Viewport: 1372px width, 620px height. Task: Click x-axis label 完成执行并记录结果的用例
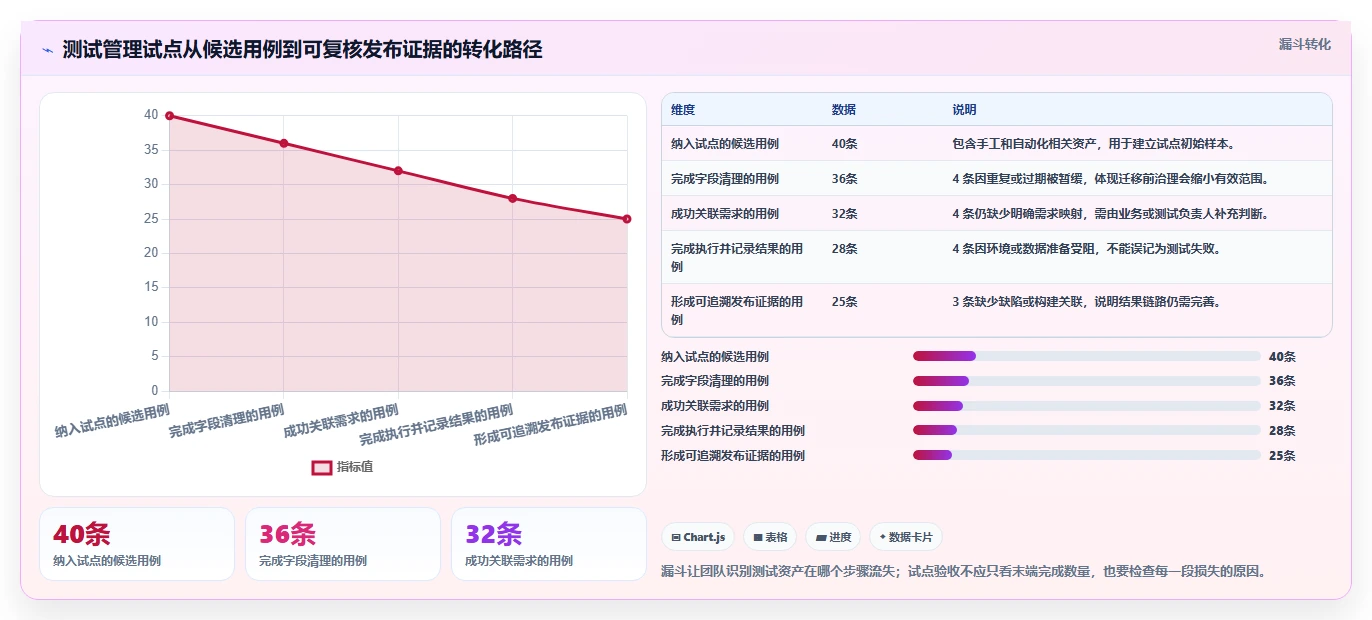tap(436, 425)
